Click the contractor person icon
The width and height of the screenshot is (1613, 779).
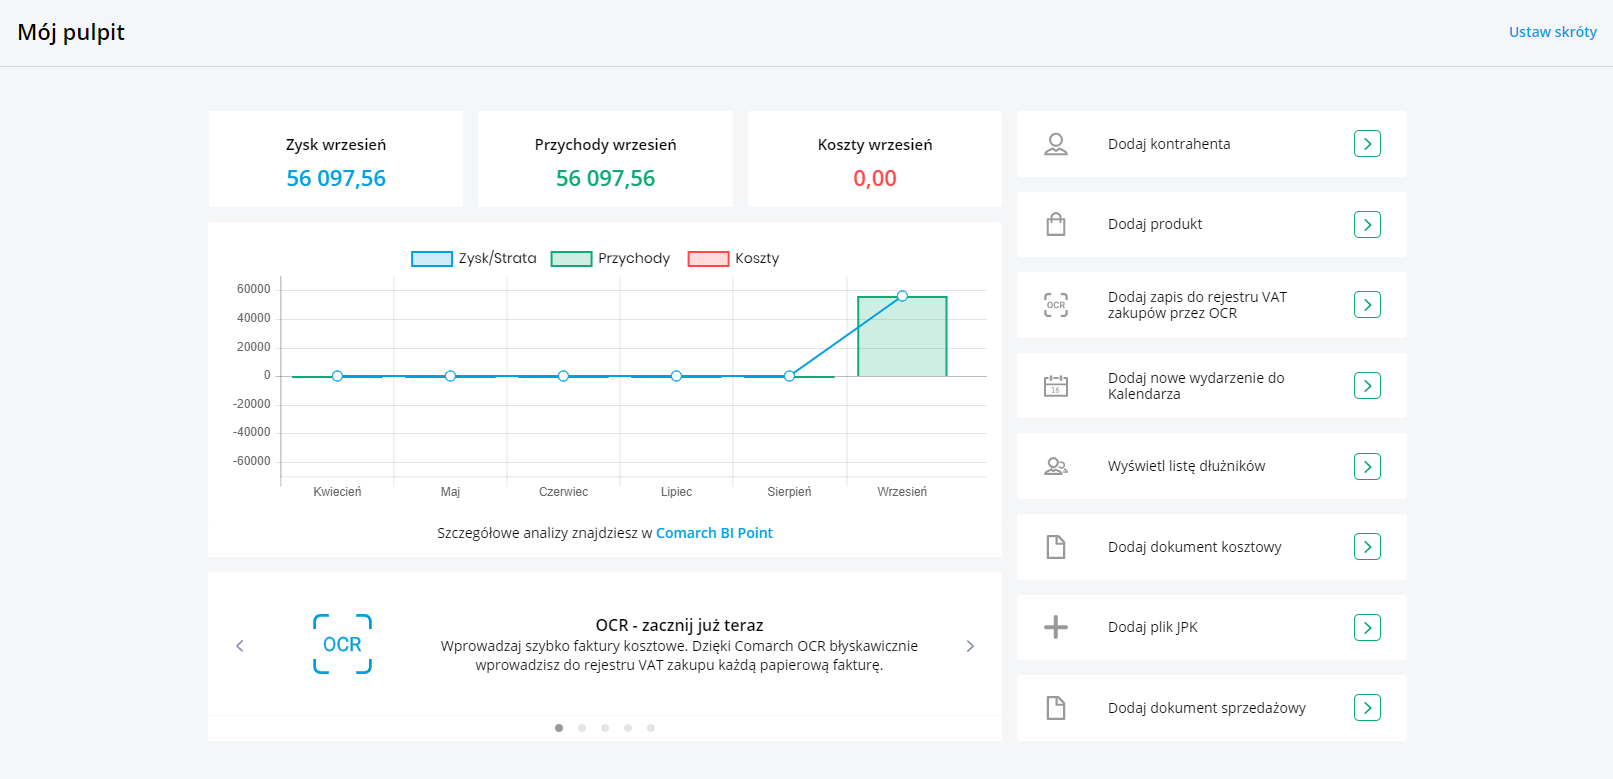click(x=1055, y=144)
